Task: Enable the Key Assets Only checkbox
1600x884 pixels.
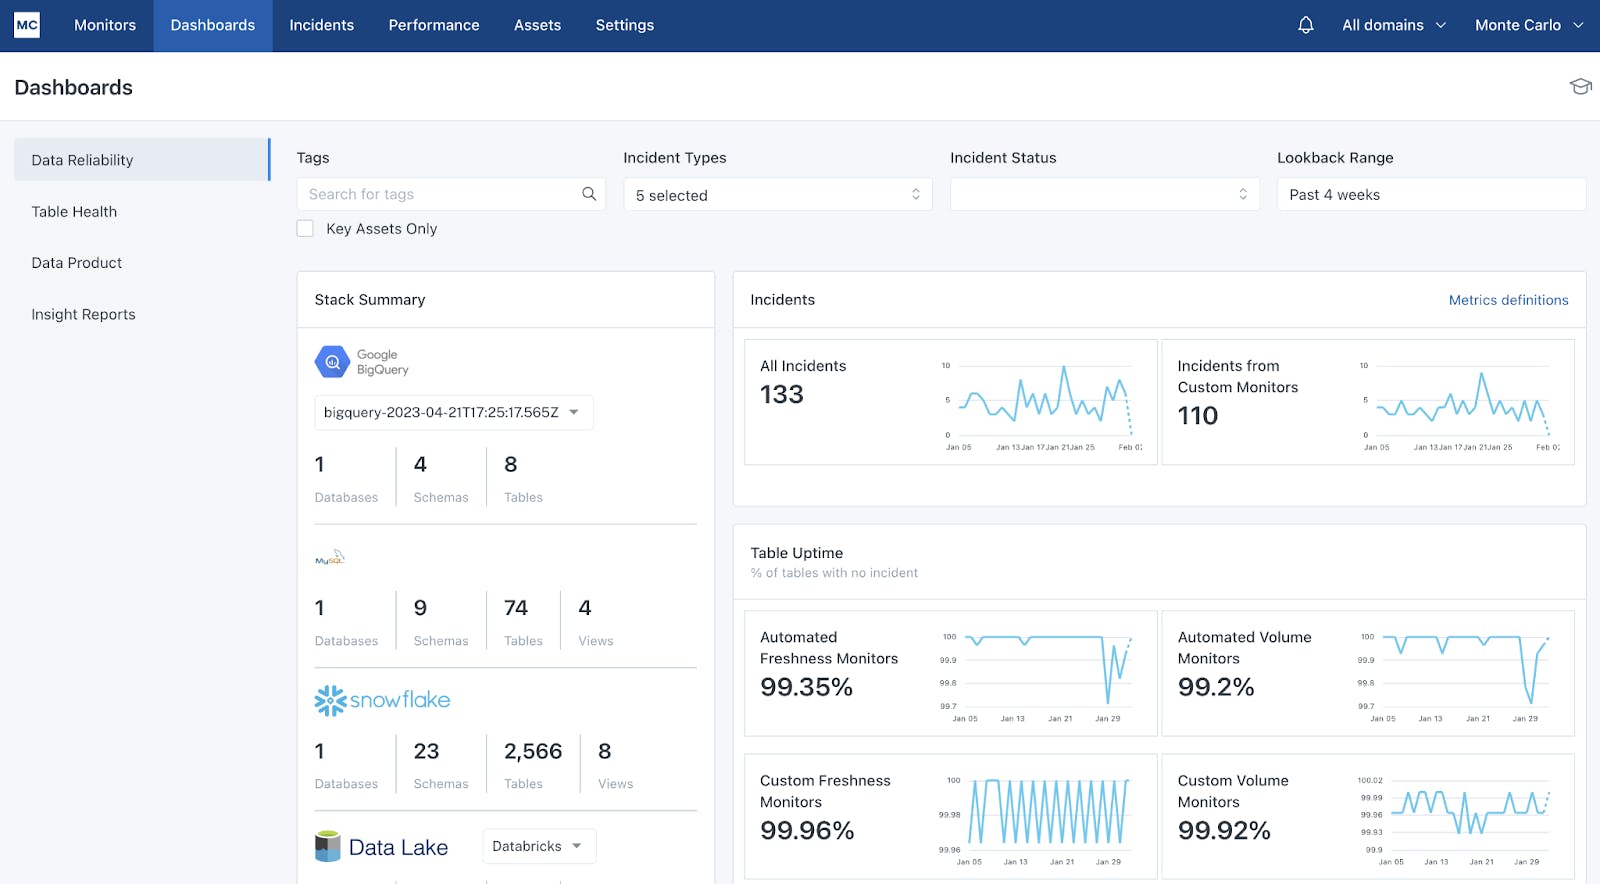Action: coord(305,229)
